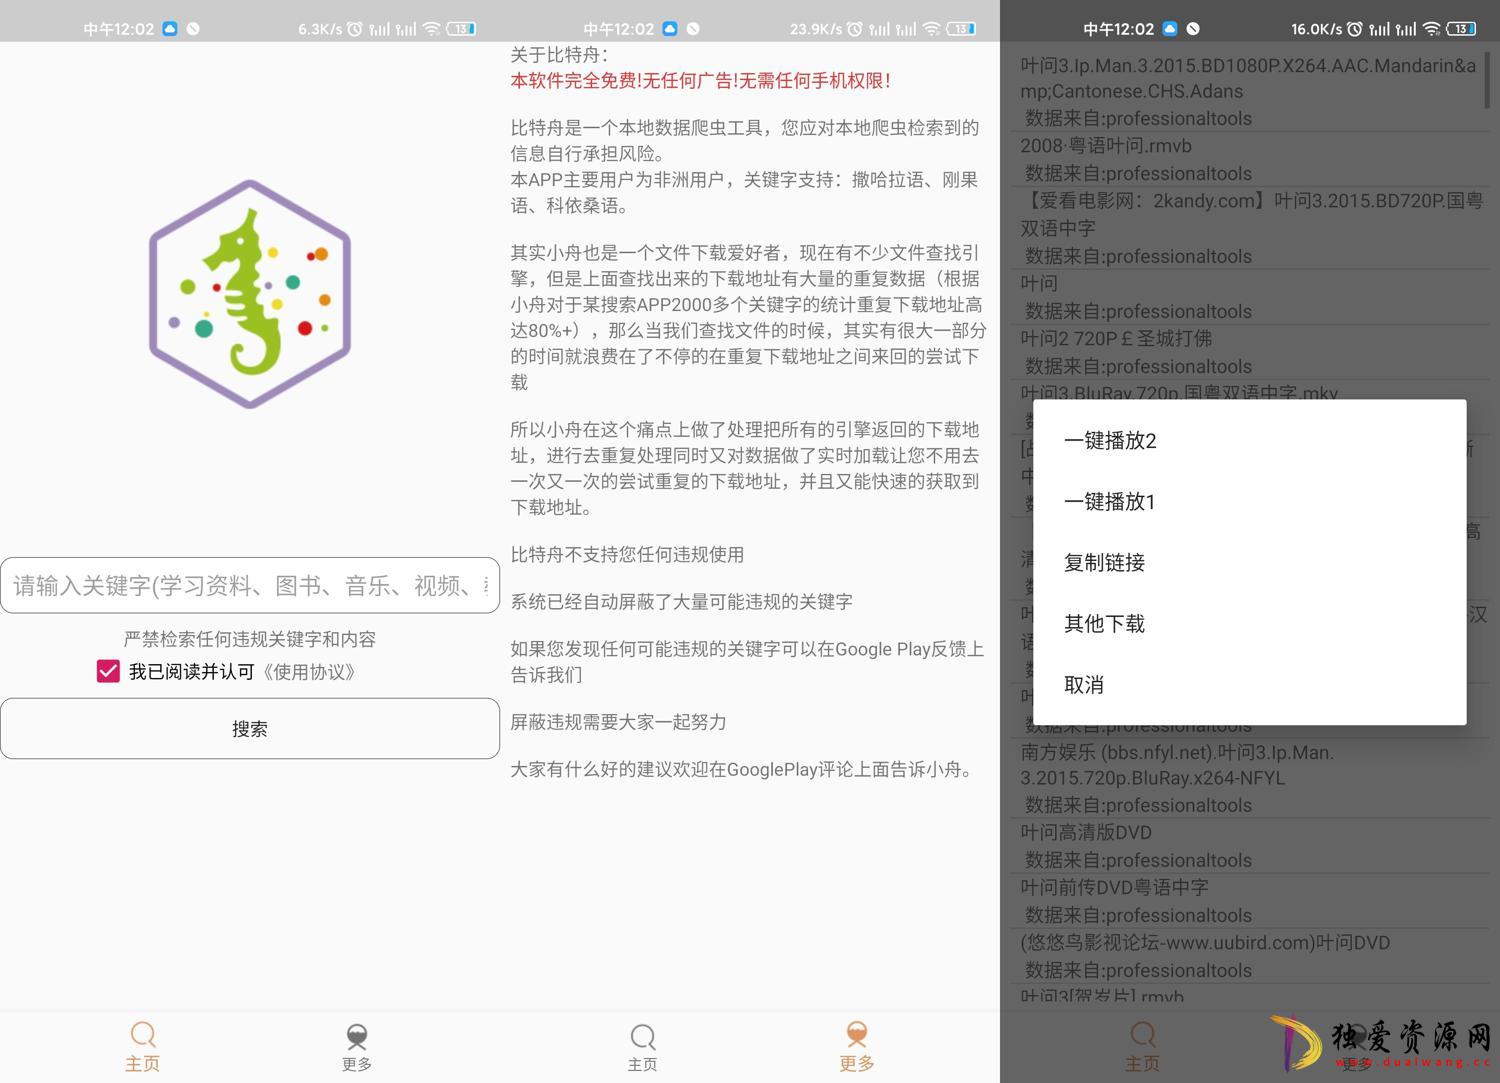
Task: Choose 一键播放1 in popup menu
Action: tap(1250, 501)
